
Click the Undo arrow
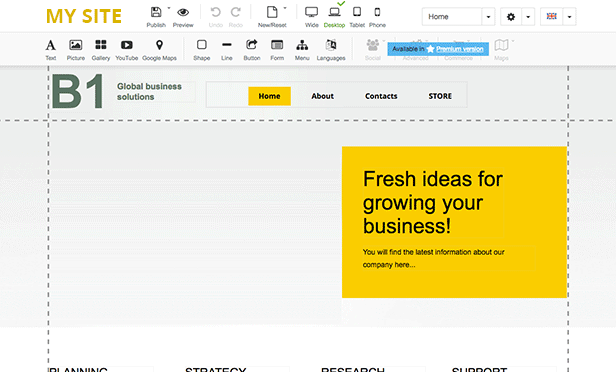pos(215,12)
